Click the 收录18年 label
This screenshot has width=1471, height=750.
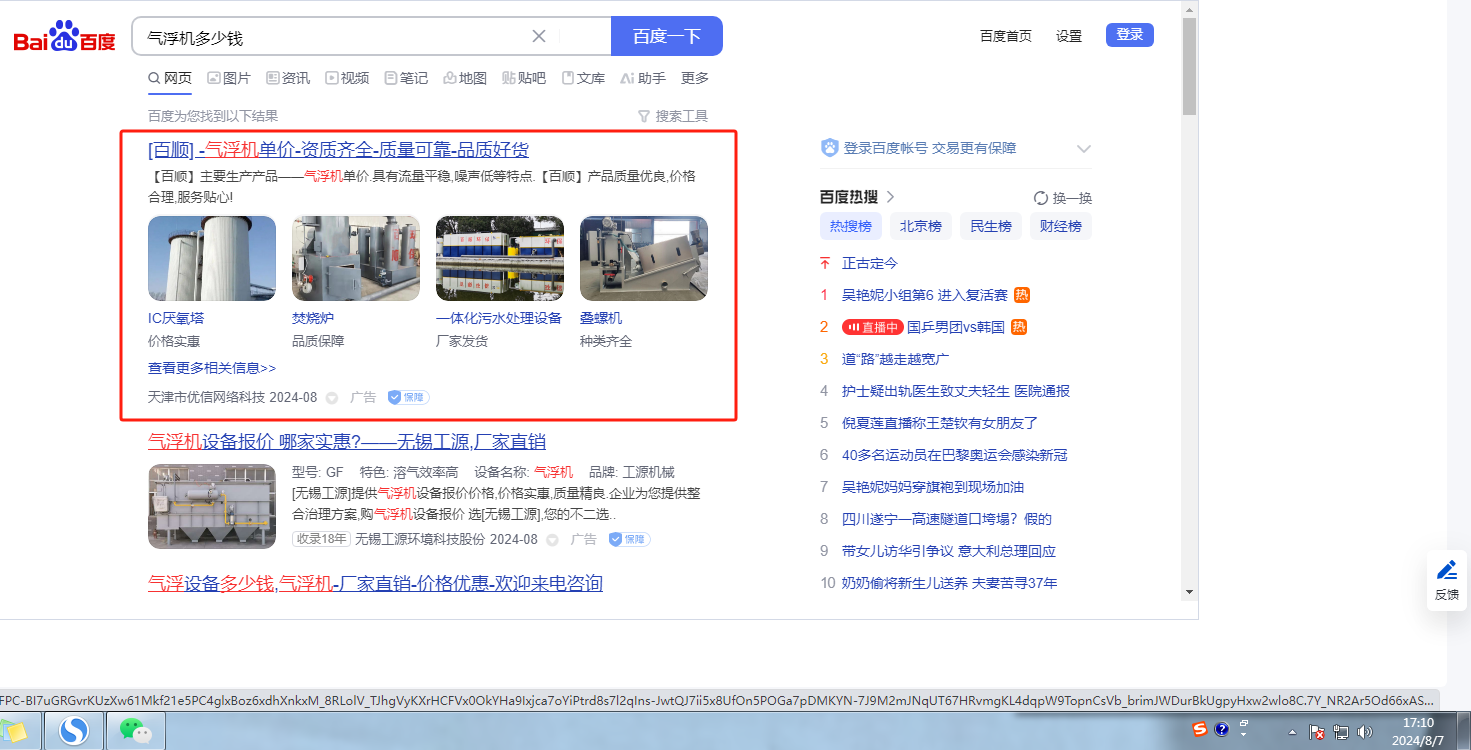click(321, 539)
